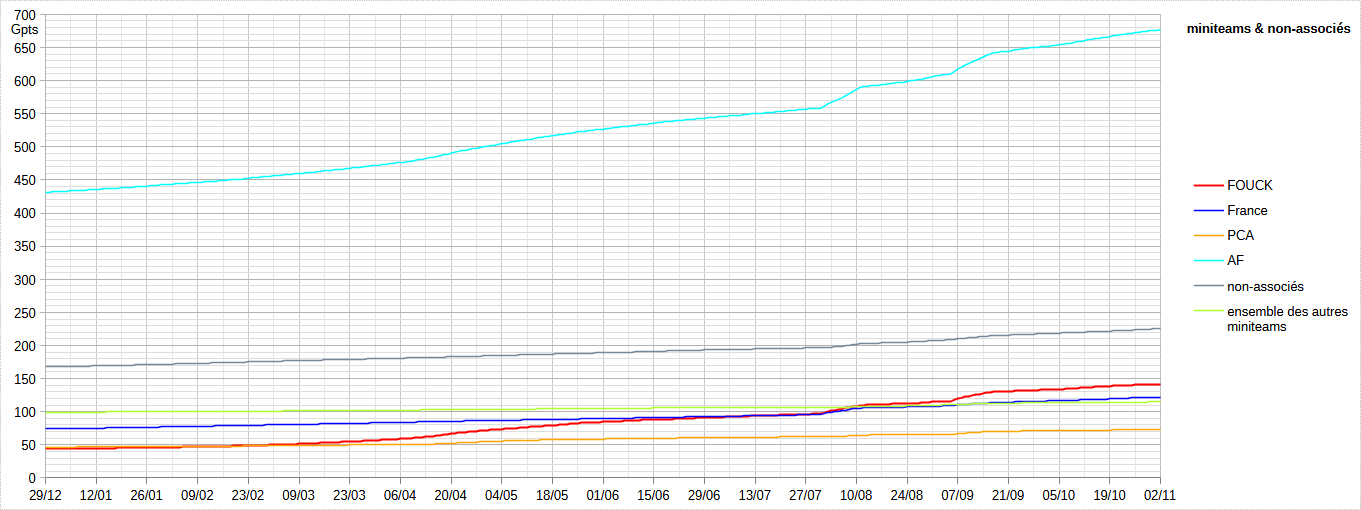Click the 450 y-axis tick label
Image resolution: width=1361 pixels, height=510 pixels.
(25, 180)
